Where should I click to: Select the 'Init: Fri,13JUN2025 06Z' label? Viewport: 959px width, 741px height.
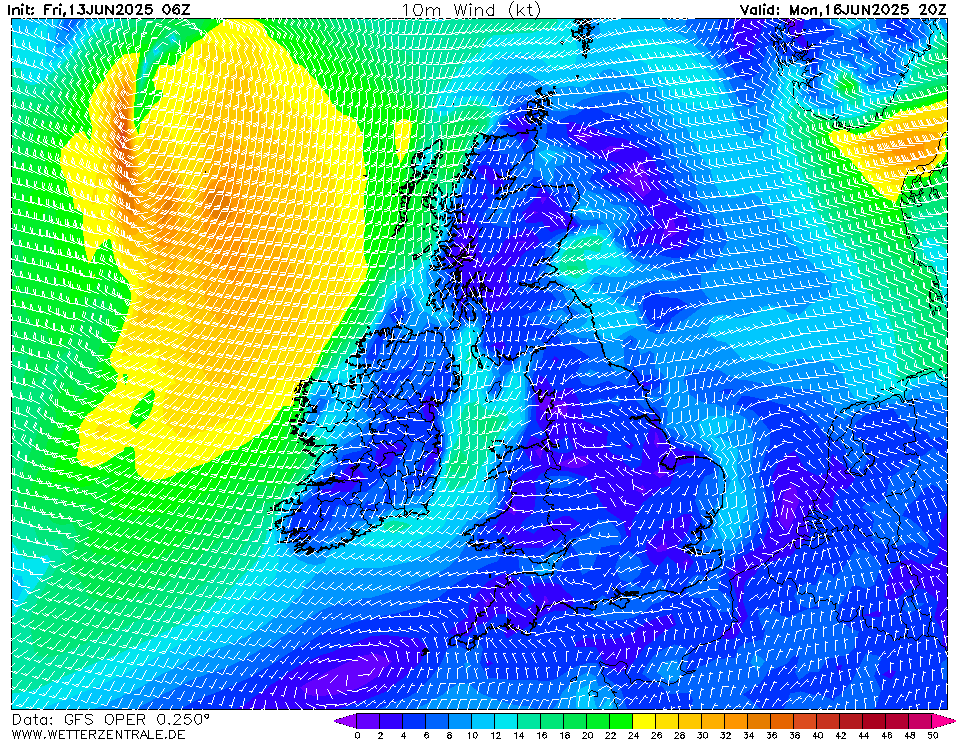coord(98,10)
